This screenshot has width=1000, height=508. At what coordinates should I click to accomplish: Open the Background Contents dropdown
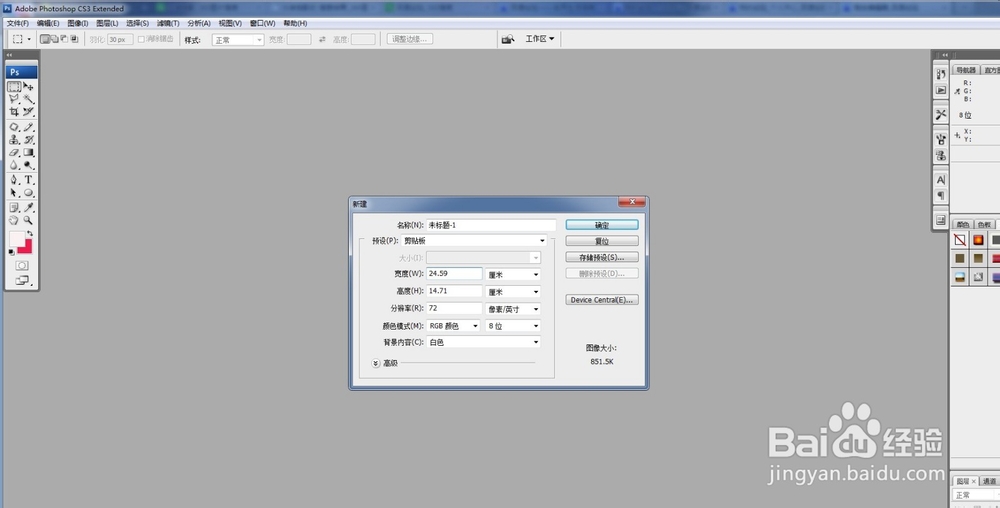tap(483, 342)
